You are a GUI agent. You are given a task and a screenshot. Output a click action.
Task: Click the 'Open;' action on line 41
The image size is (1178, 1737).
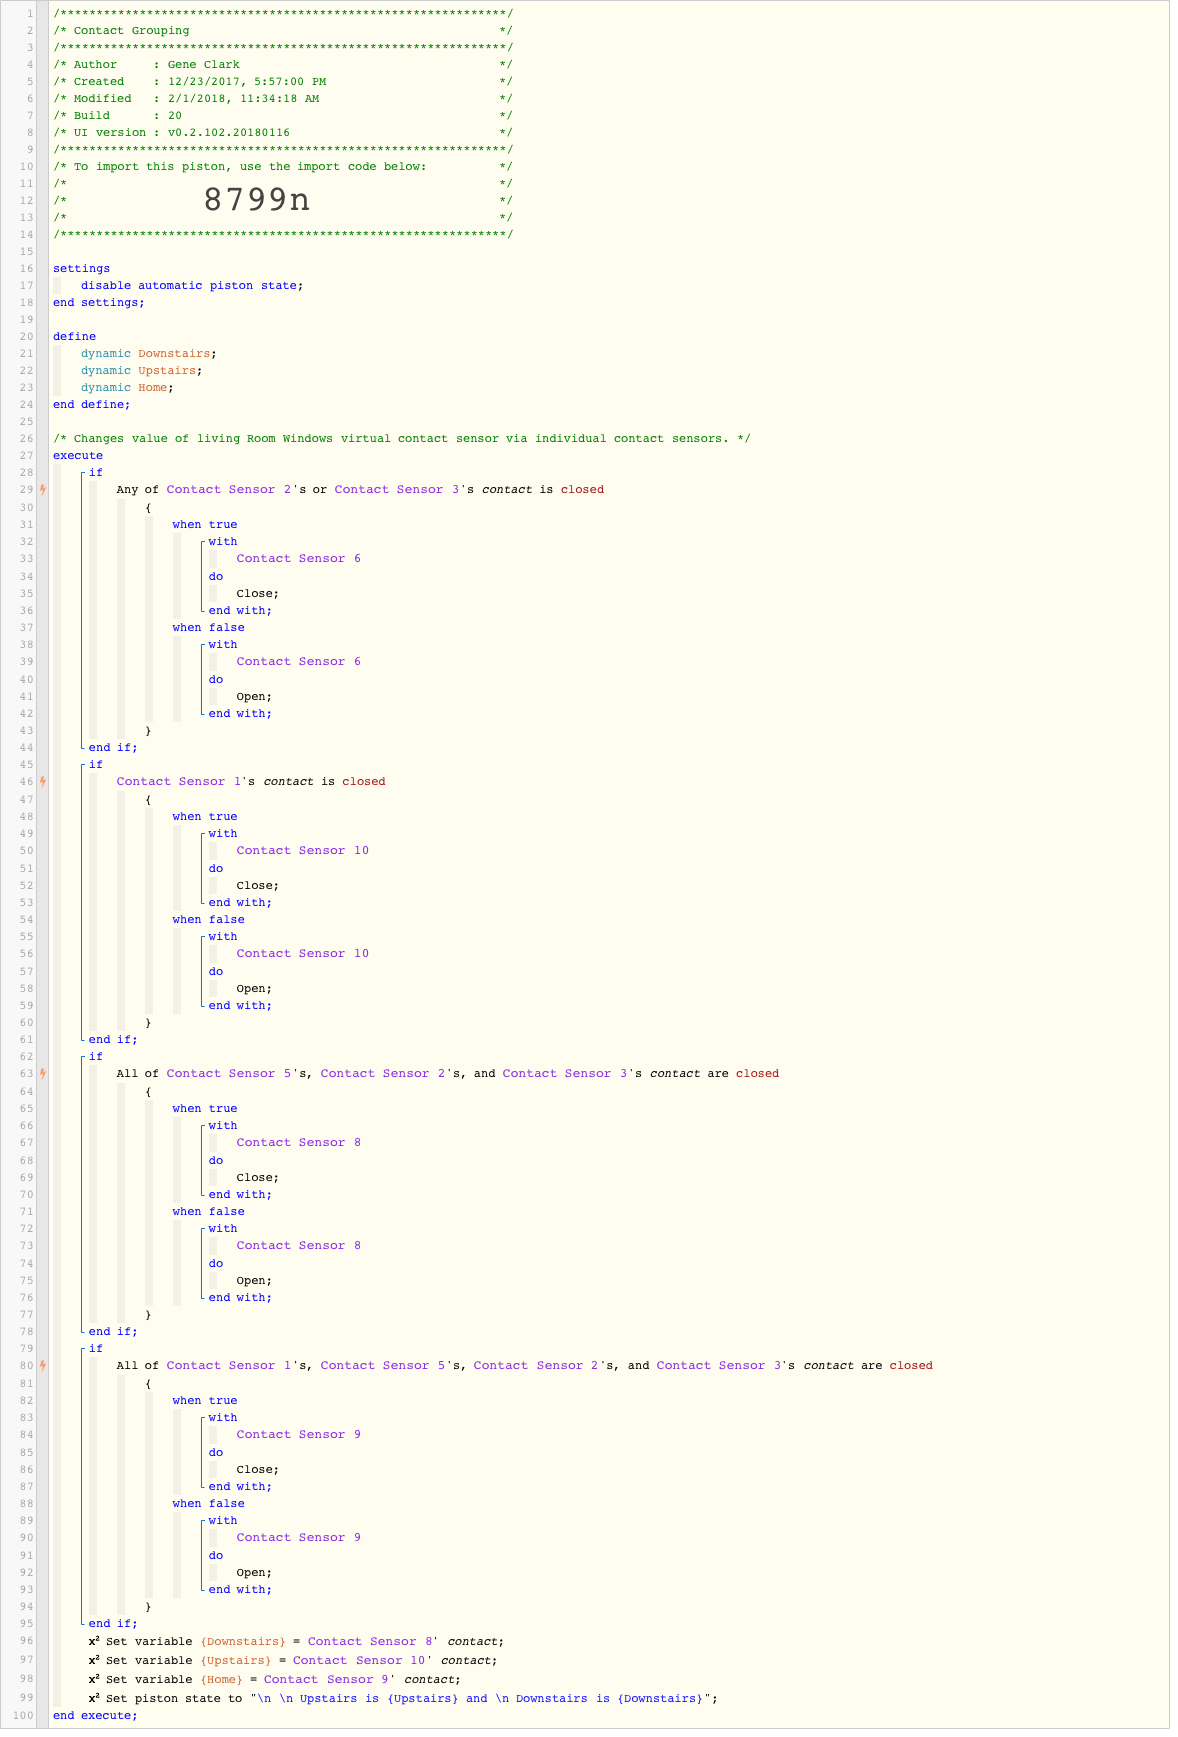coord(254,697)
